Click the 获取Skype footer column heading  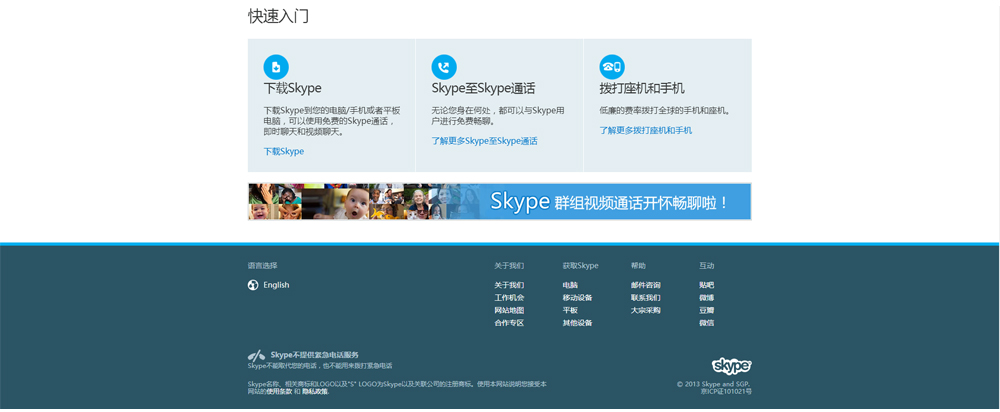[x=580, y=266]
